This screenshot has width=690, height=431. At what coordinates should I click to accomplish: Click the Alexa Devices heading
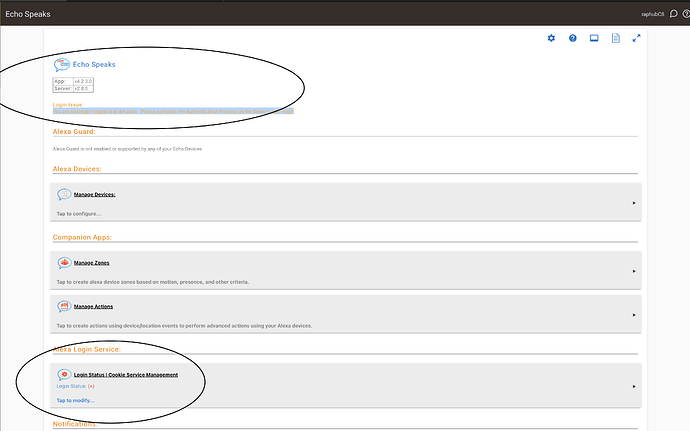[x=77, y=169]
